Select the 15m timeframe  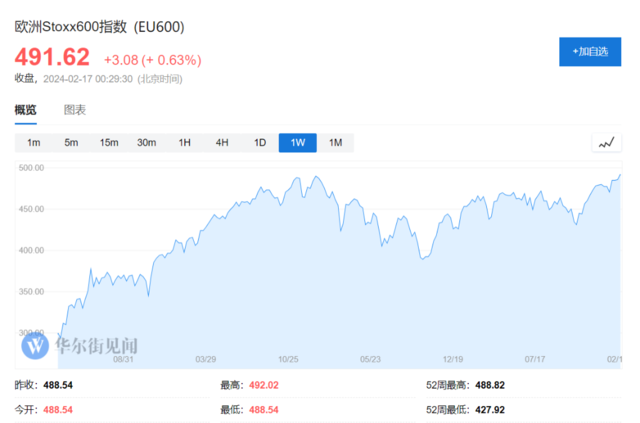pyautogui.click(x=109, y=143)
